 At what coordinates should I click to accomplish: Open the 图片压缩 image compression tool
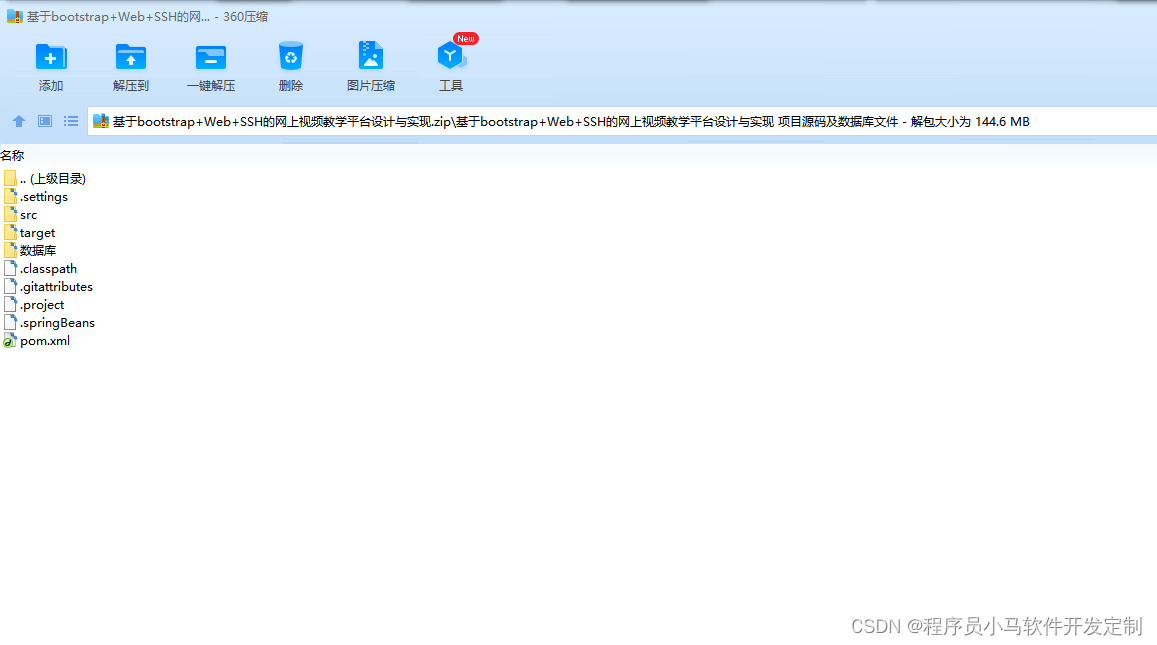pos(370,57)
